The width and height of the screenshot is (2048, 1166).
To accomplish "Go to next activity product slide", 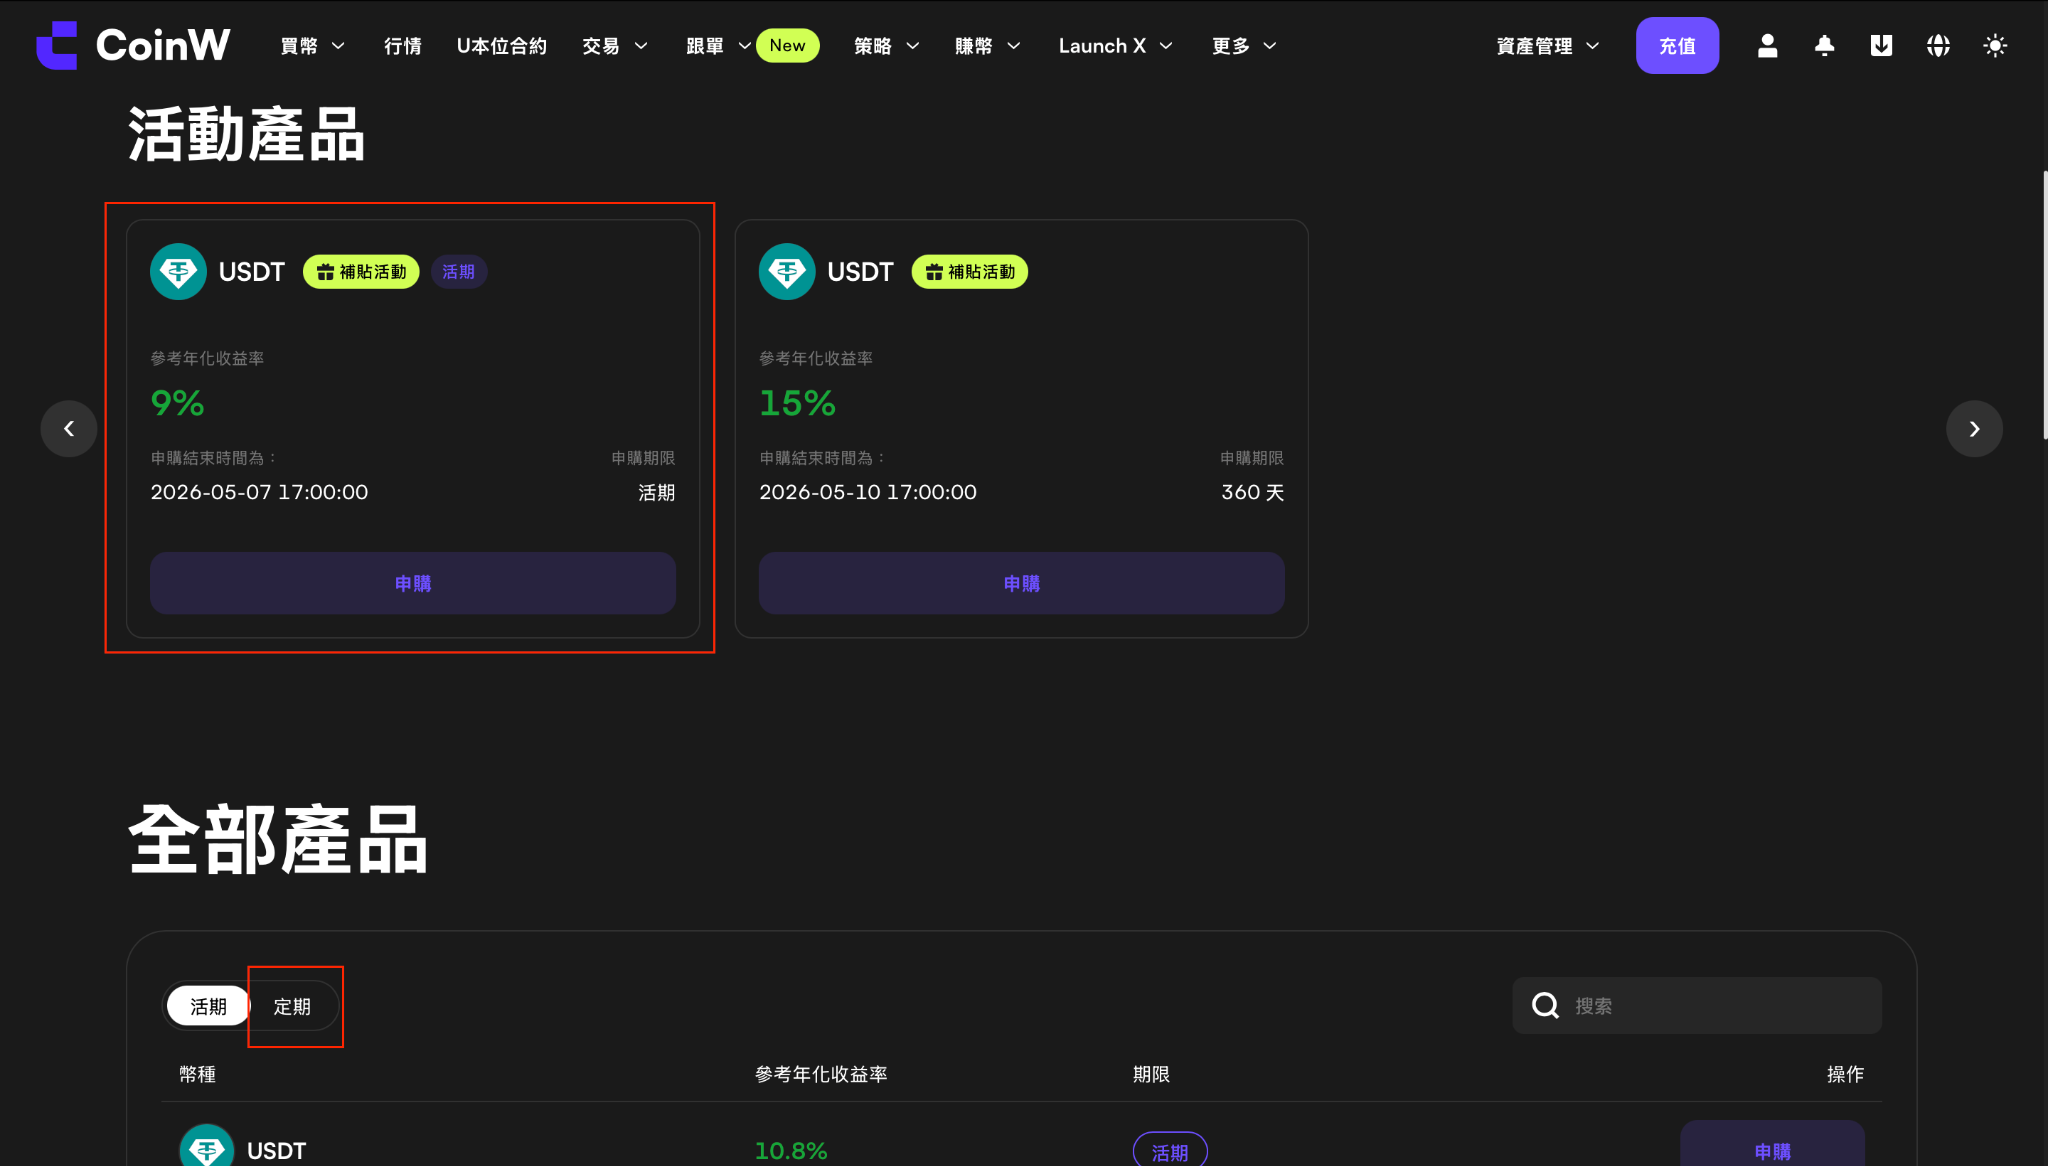I will pos(1974,429).
